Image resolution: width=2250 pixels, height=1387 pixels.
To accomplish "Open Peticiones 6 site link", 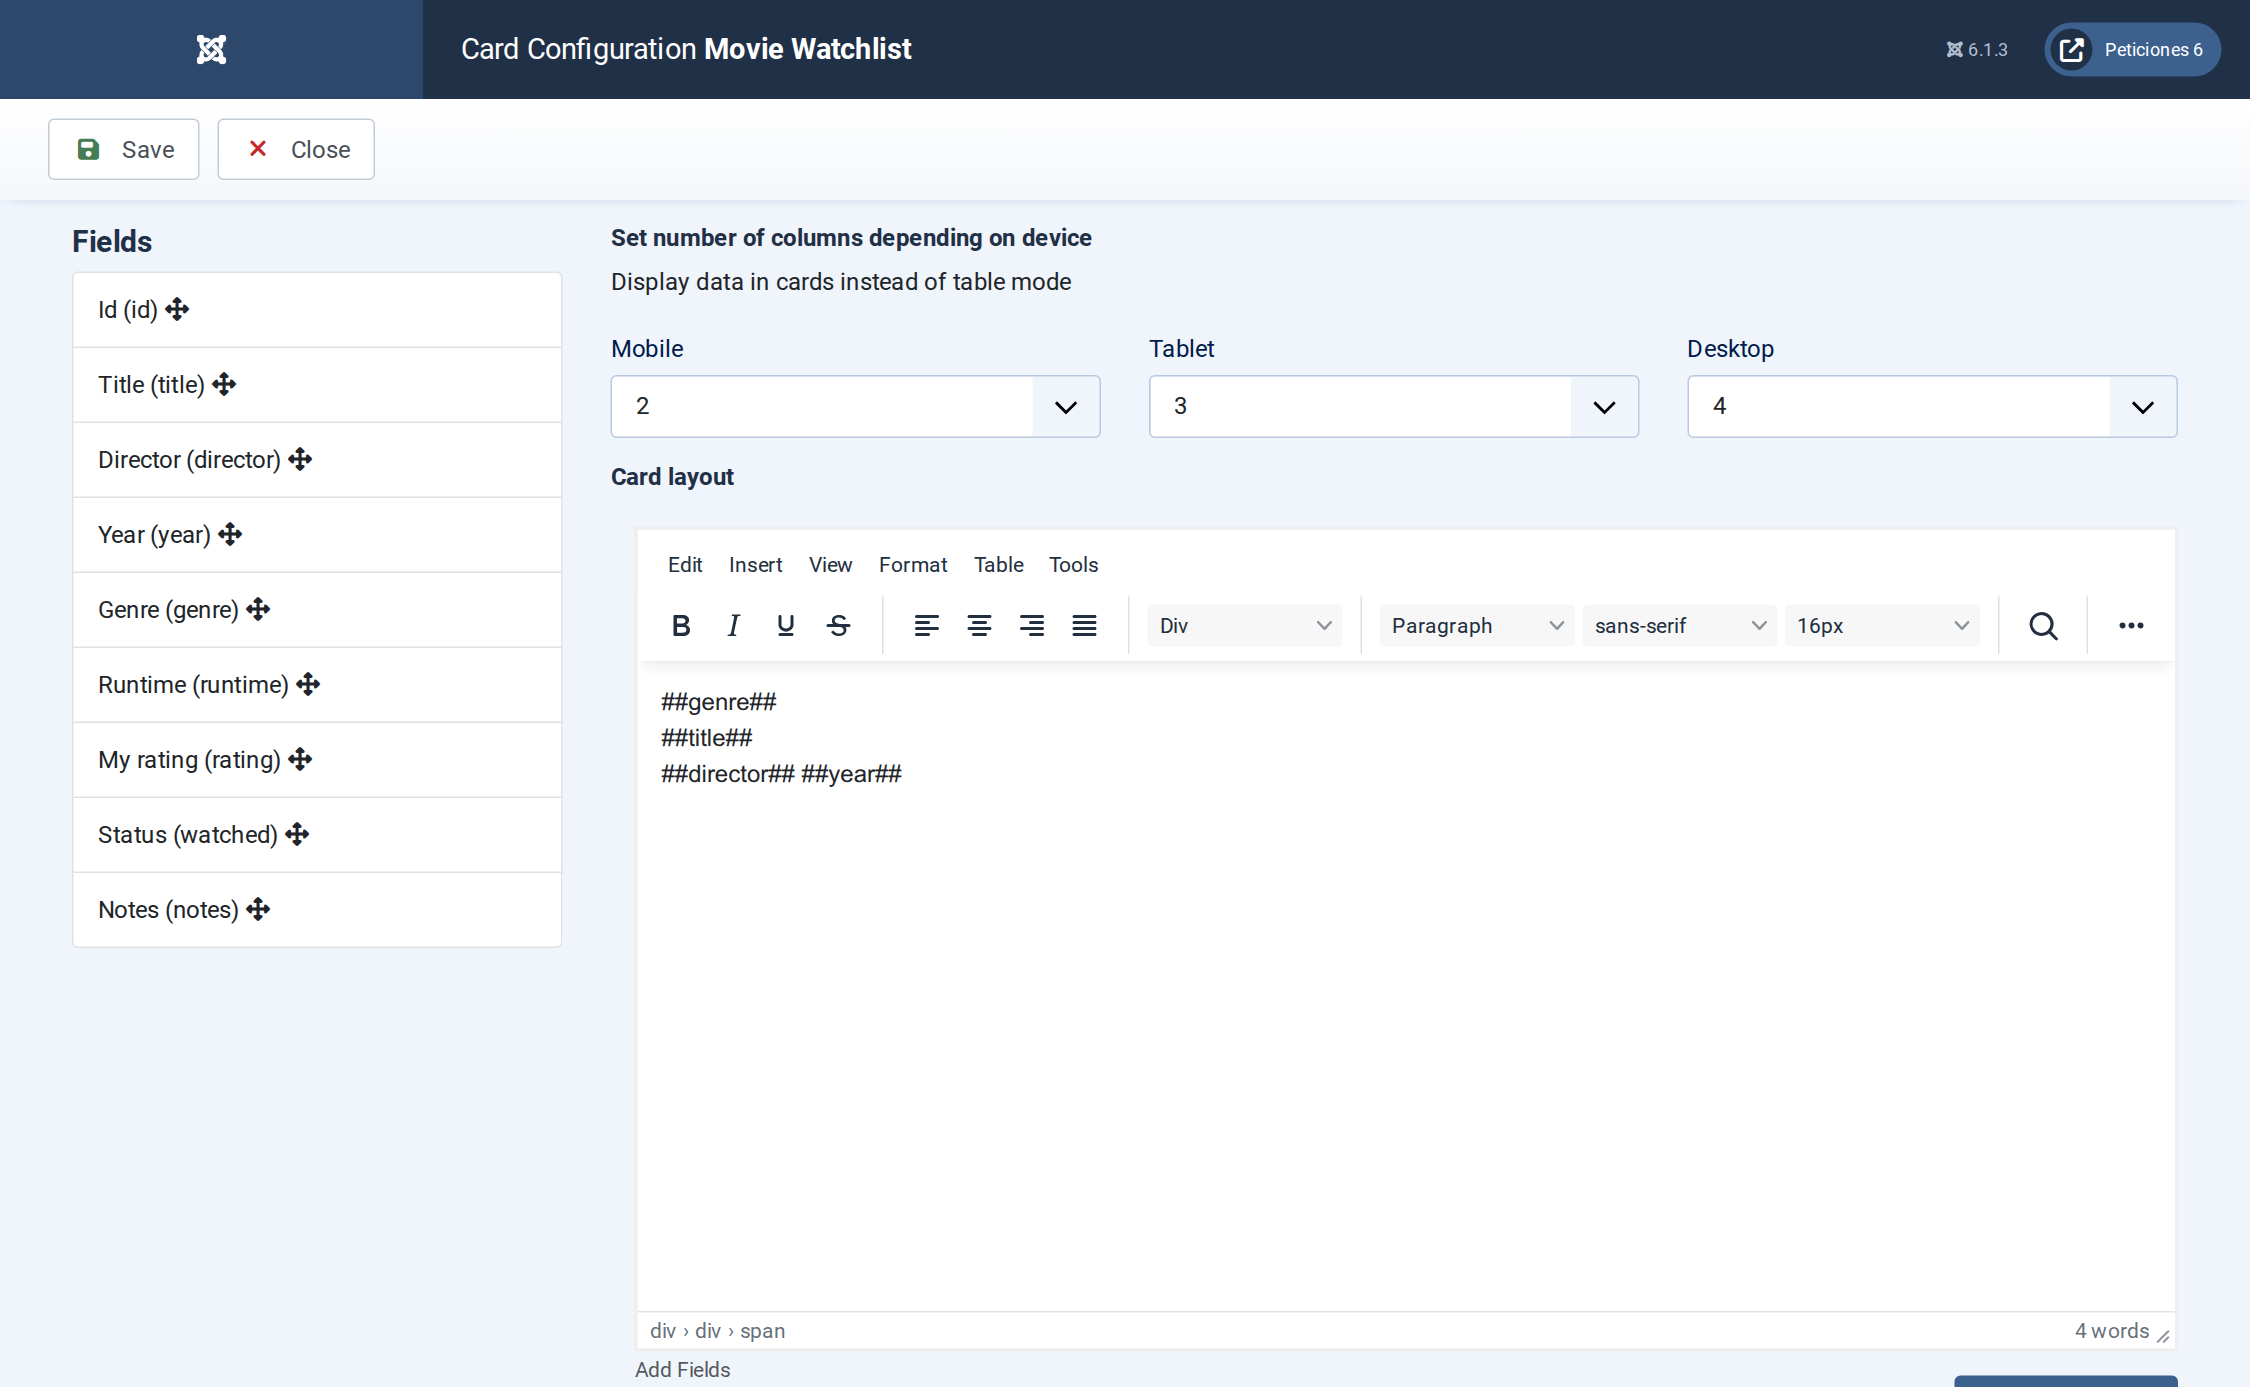I will (x=2132, y=49).
